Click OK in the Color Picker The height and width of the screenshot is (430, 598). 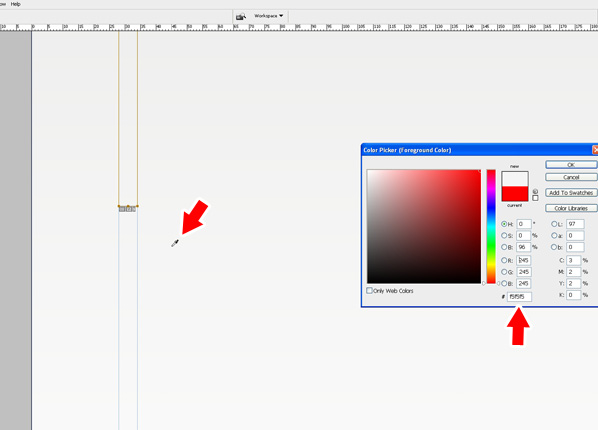(x=571, y=165)
